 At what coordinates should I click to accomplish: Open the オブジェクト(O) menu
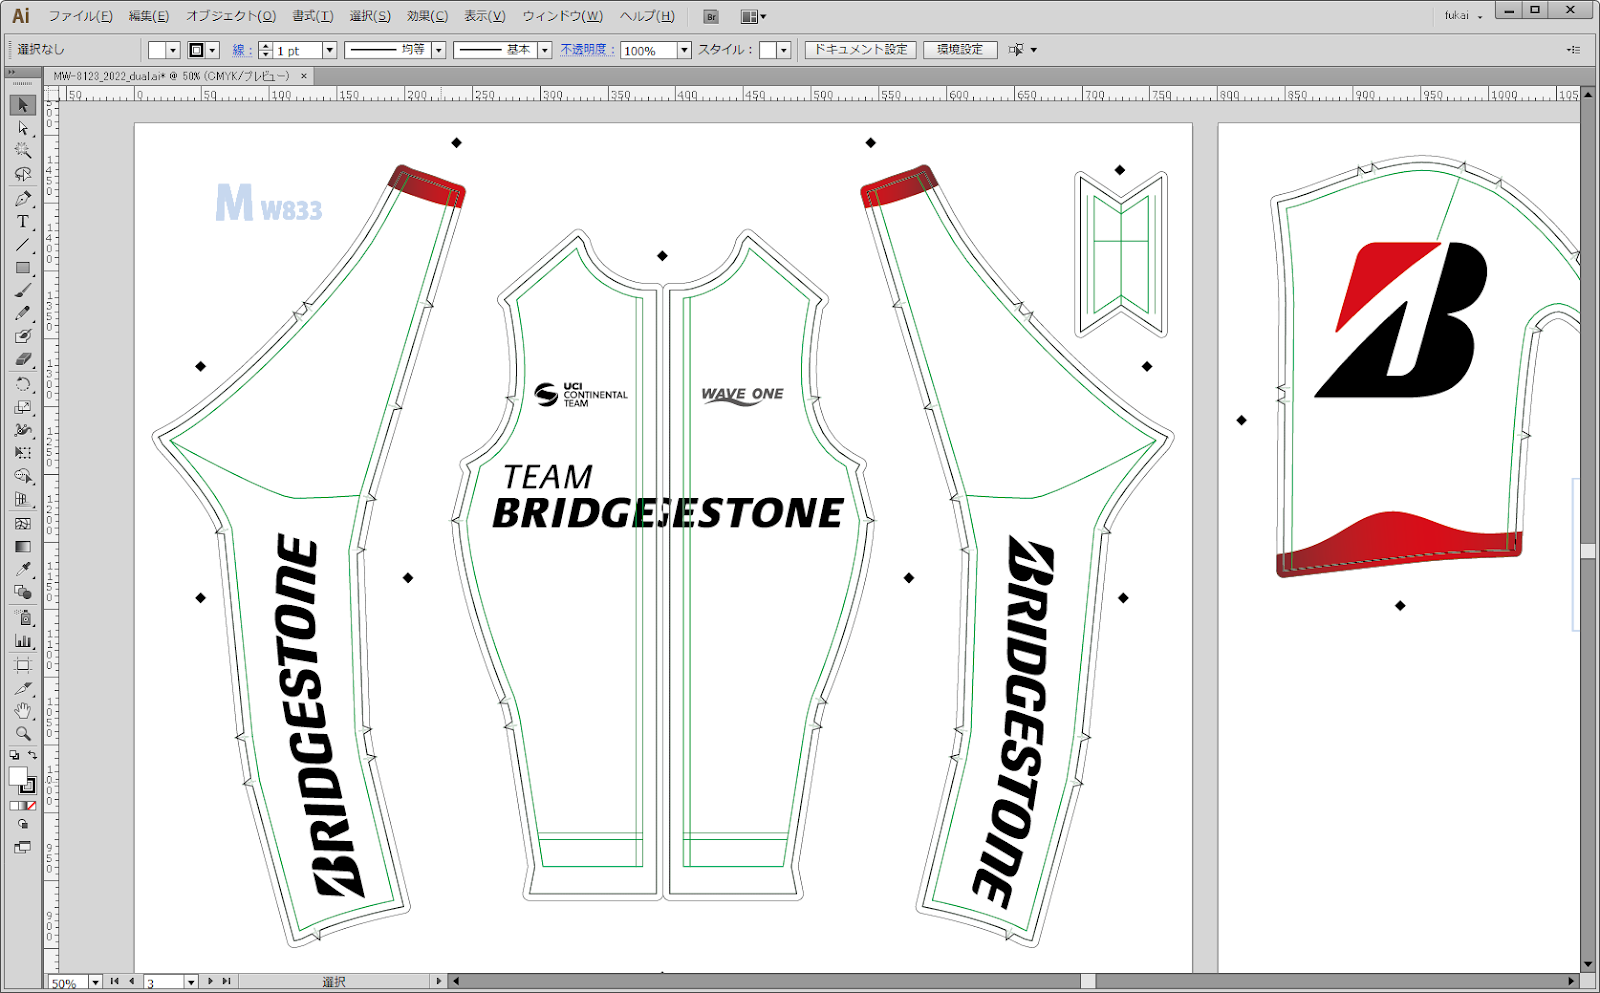coord(231,16)
